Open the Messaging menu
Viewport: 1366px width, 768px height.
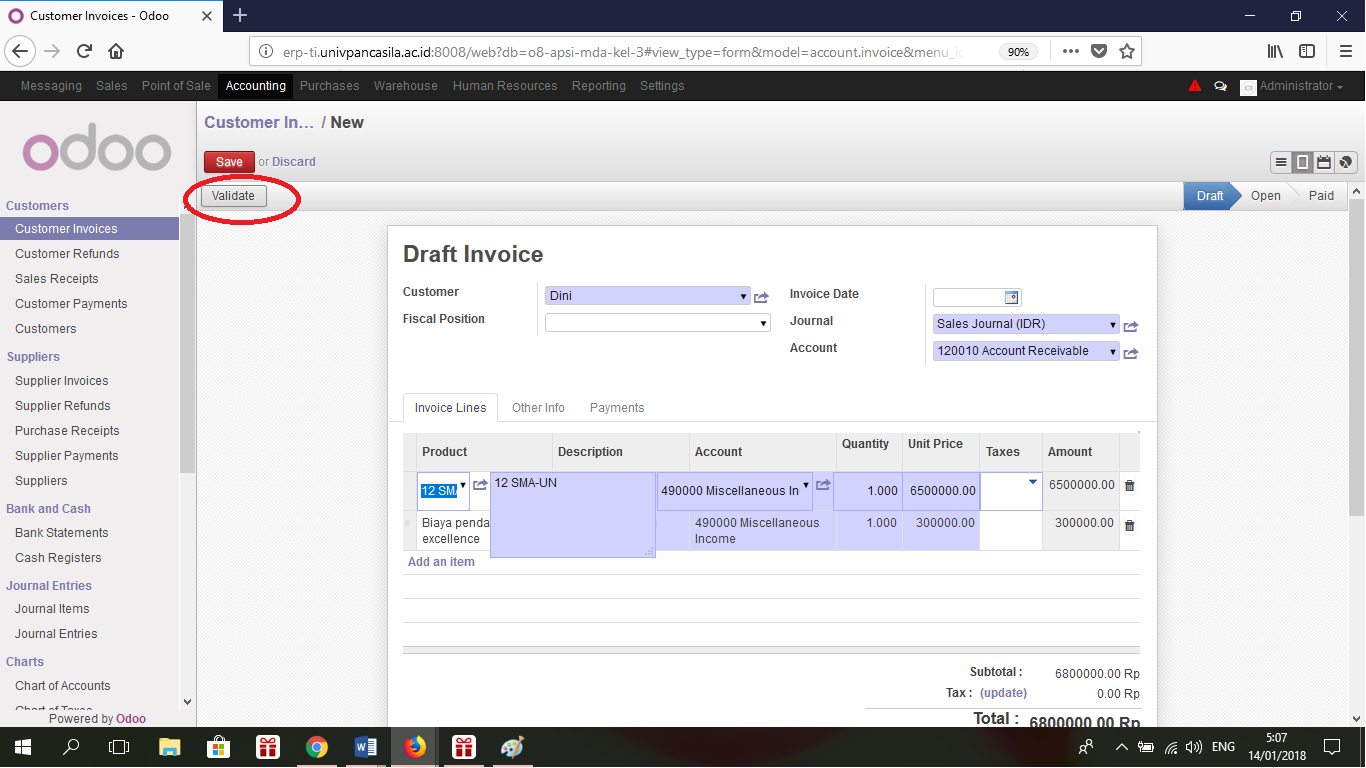pos(51,86)
